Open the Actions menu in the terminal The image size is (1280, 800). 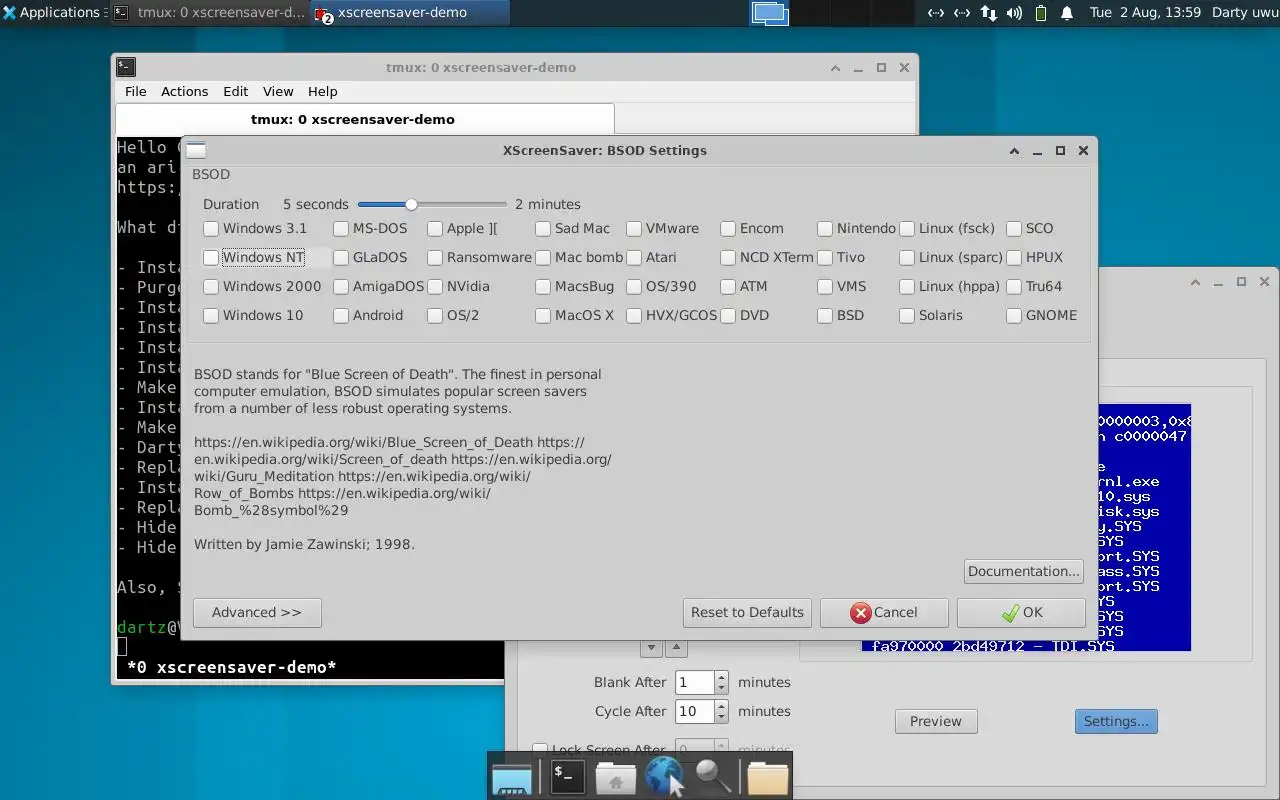(185, 91)
